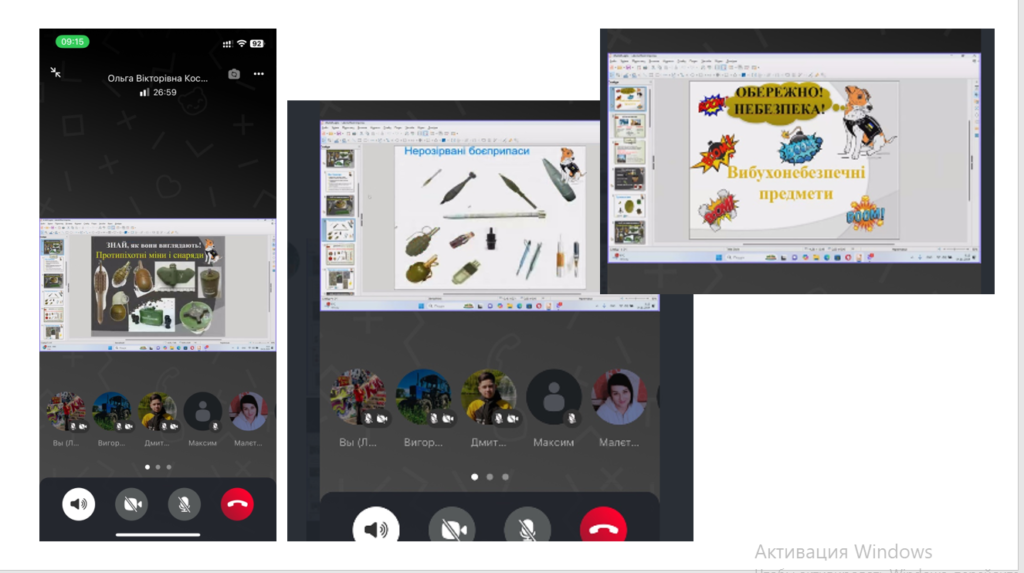Tap the speaker icon in middle phone call
The width and height of the screenshot is (1024, 573).
pyautogui.click(x=376, y=530)
